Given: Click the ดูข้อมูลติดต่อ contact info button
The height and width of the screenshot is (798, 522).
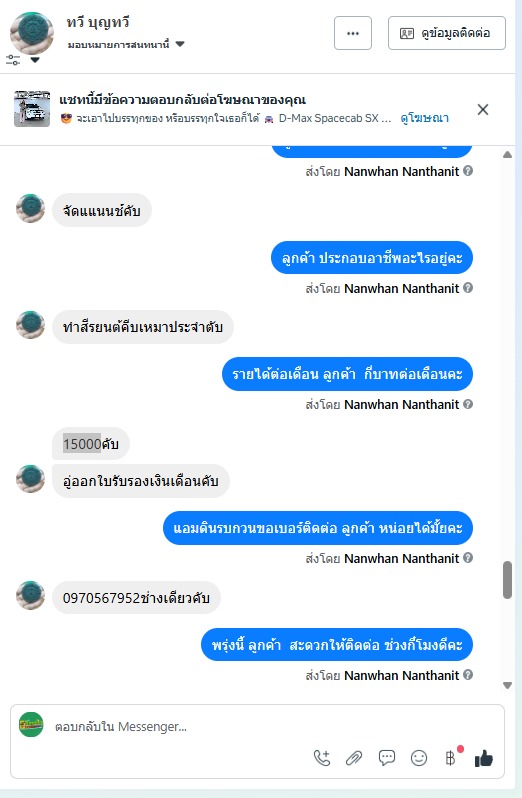Looking at the screenshot, I should click(x=447, y=33).
